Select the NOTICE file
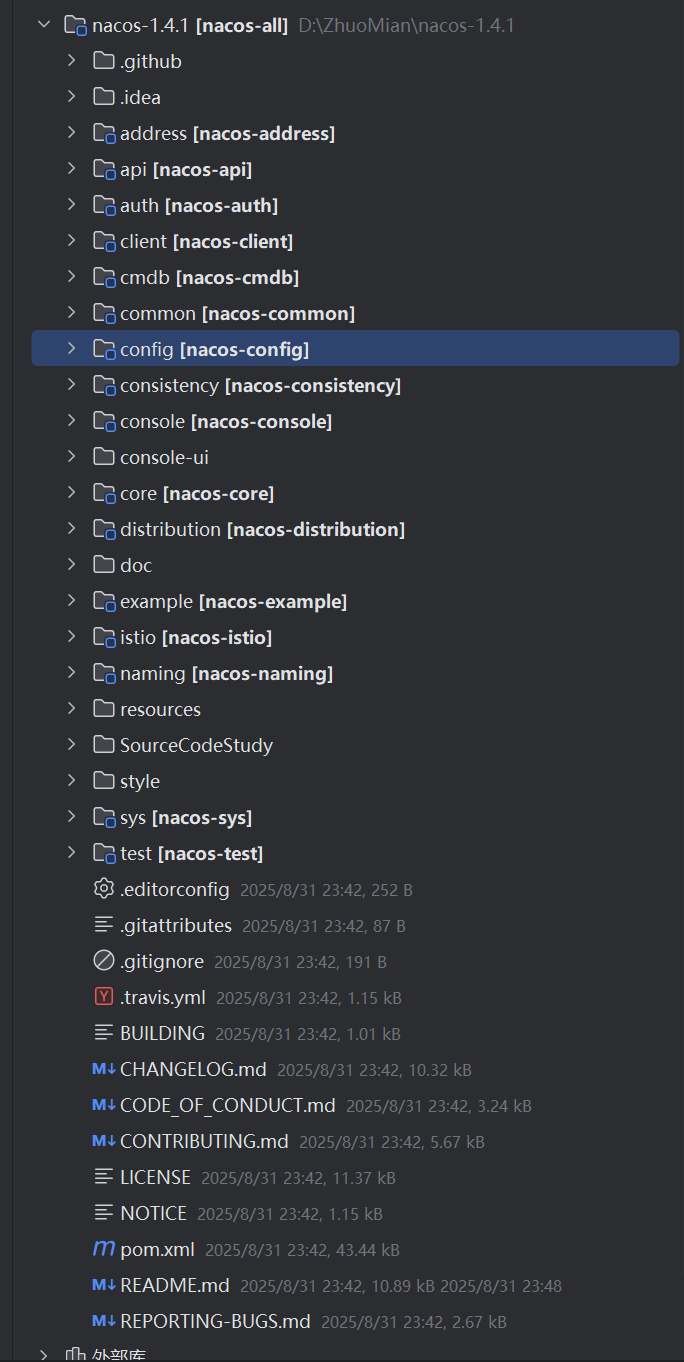This screenshot has height=1362, width=684. tap(153, 1213)
